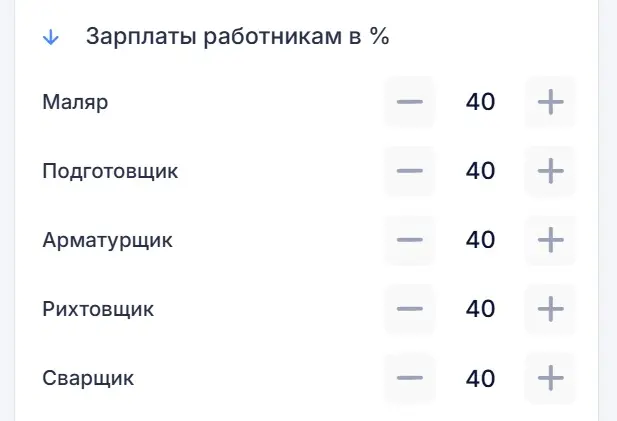Viewport: 617px width, 421px height.
Task: Click the Зарплаты работникам в % heading
Action: coord(237,38)
